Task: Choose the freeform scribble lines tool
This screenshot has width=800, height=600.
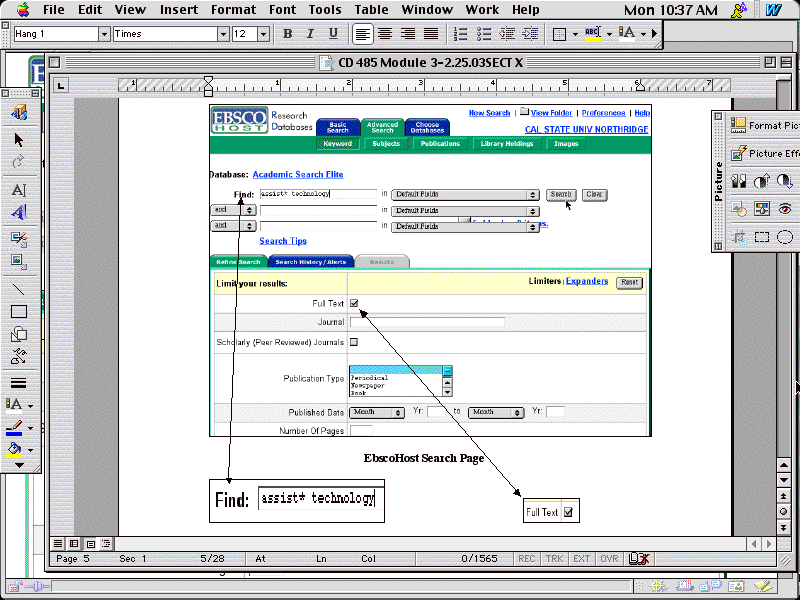Action: [x=19, y=356]
